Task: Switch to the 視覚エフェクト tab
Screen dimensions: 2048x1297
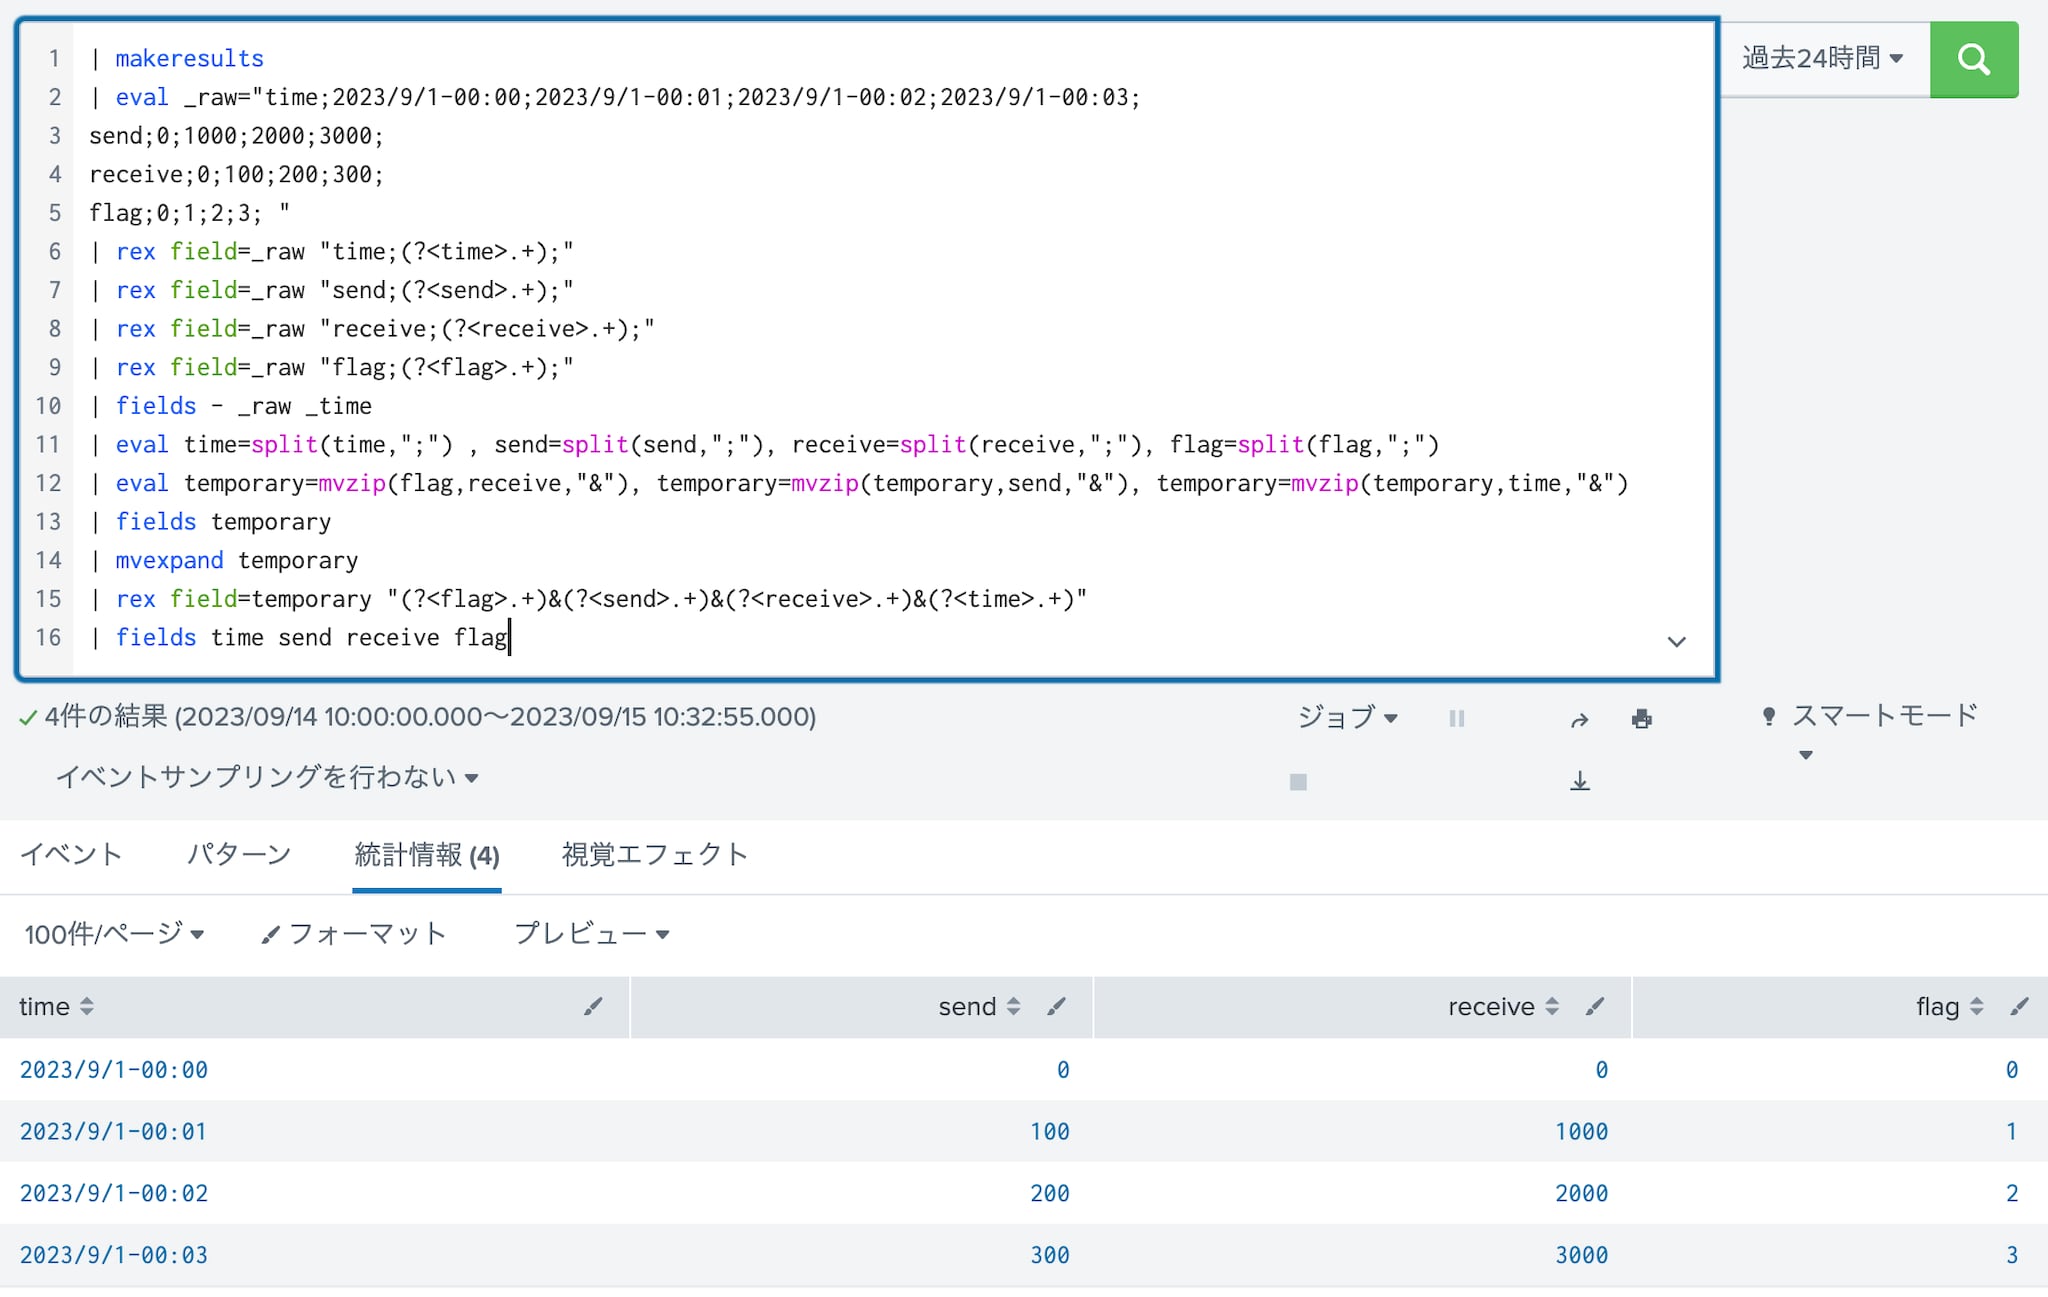Action: click(x=655, y=855)
